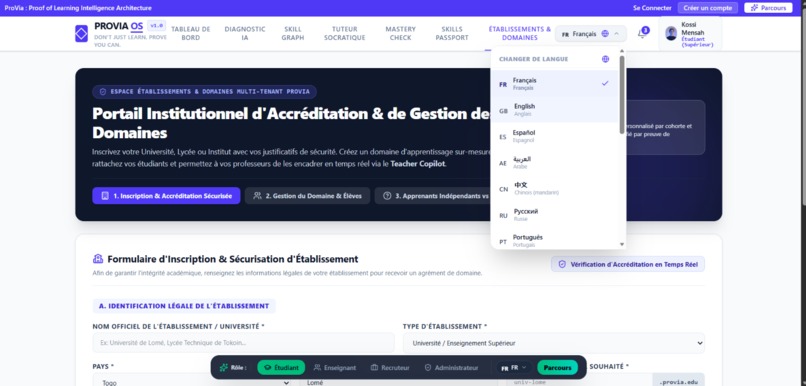Viewport: 806px width, 386px height.
Task: Click shield icon in Espace Établissements badge
Action: tap(103, 92)
